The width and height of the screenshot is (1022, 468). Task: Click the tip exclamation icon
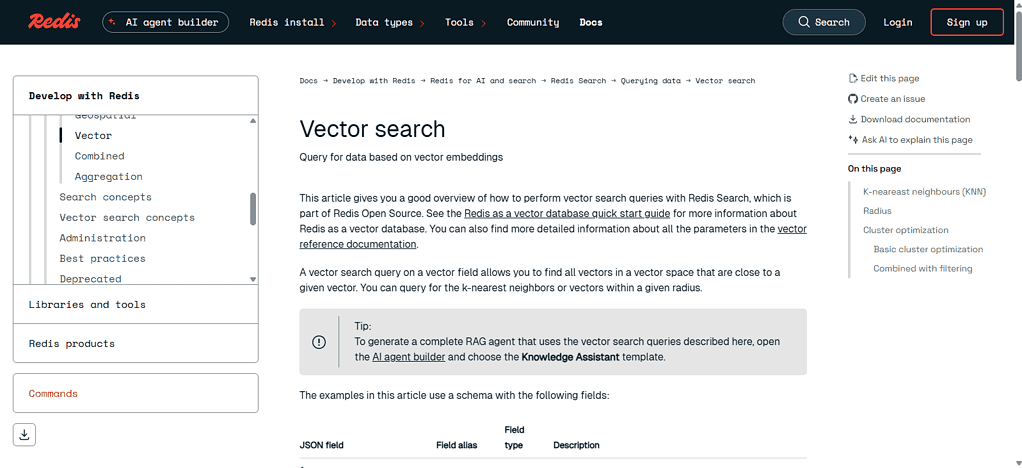coord(319,342)
